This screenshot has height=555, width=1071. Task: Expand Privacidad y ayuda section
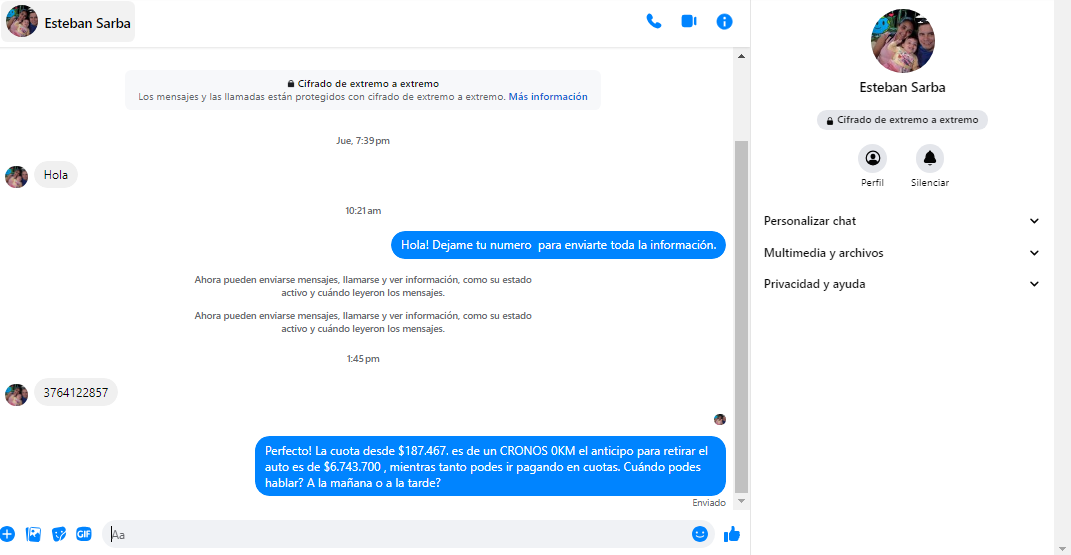click(x=901, y=284)
